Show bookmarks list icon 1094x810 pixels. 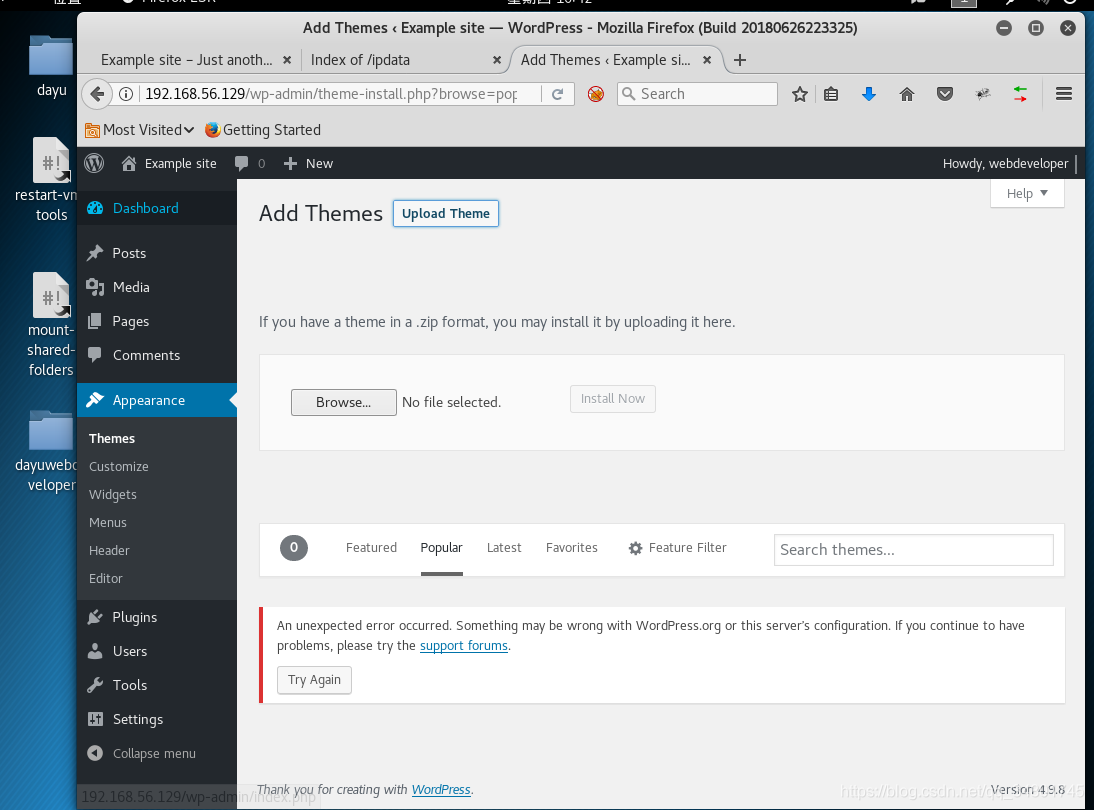tap(830, 93)
